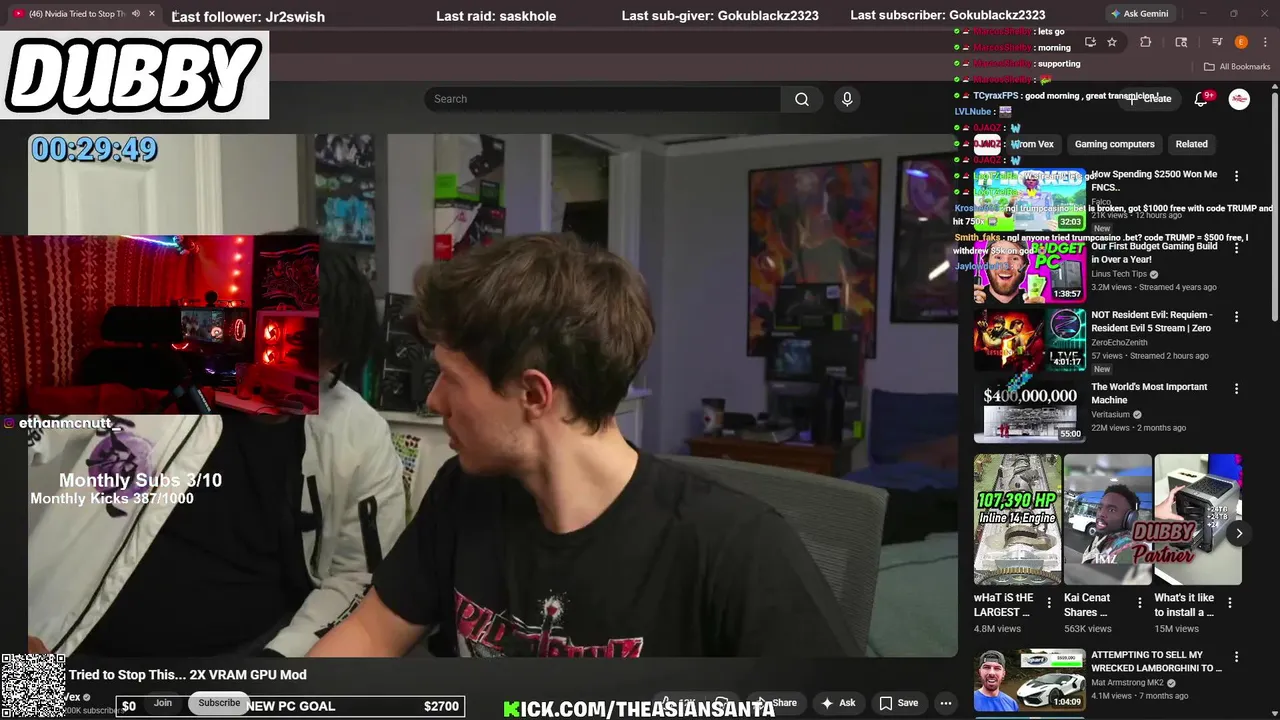Focus the YouTube Search field
The height and width of the screenshot is (720, 1280).
click(x=602, y=99)
